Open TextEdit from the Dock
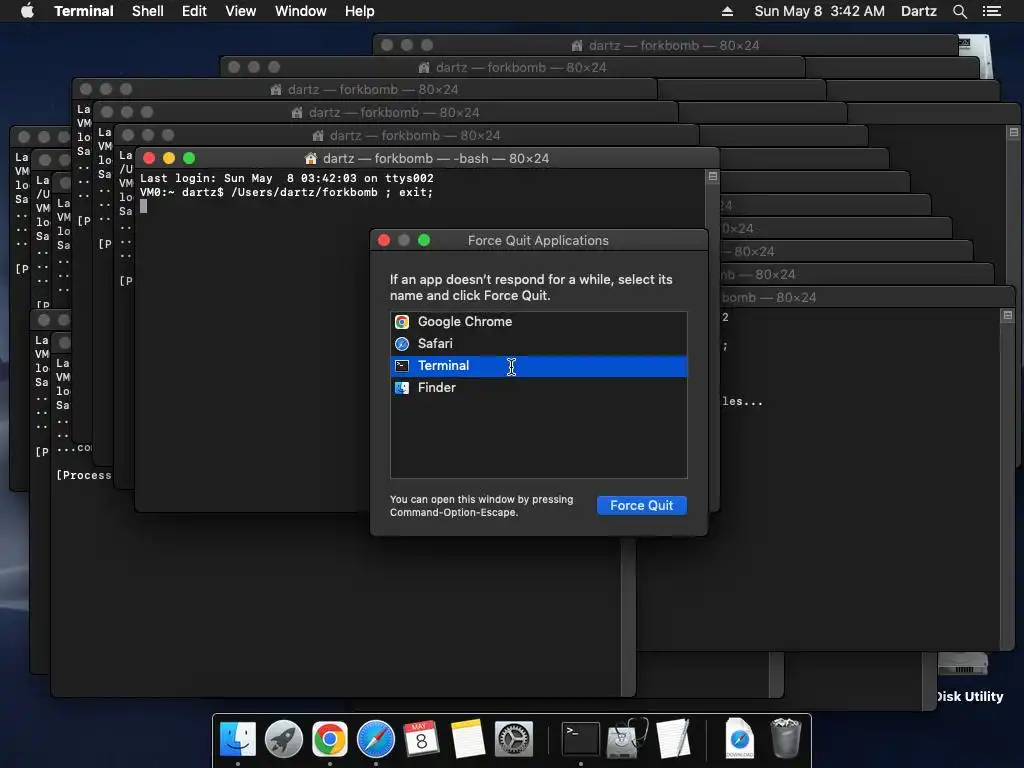Viewport: 1024px width, 768px height. (673, 739)
